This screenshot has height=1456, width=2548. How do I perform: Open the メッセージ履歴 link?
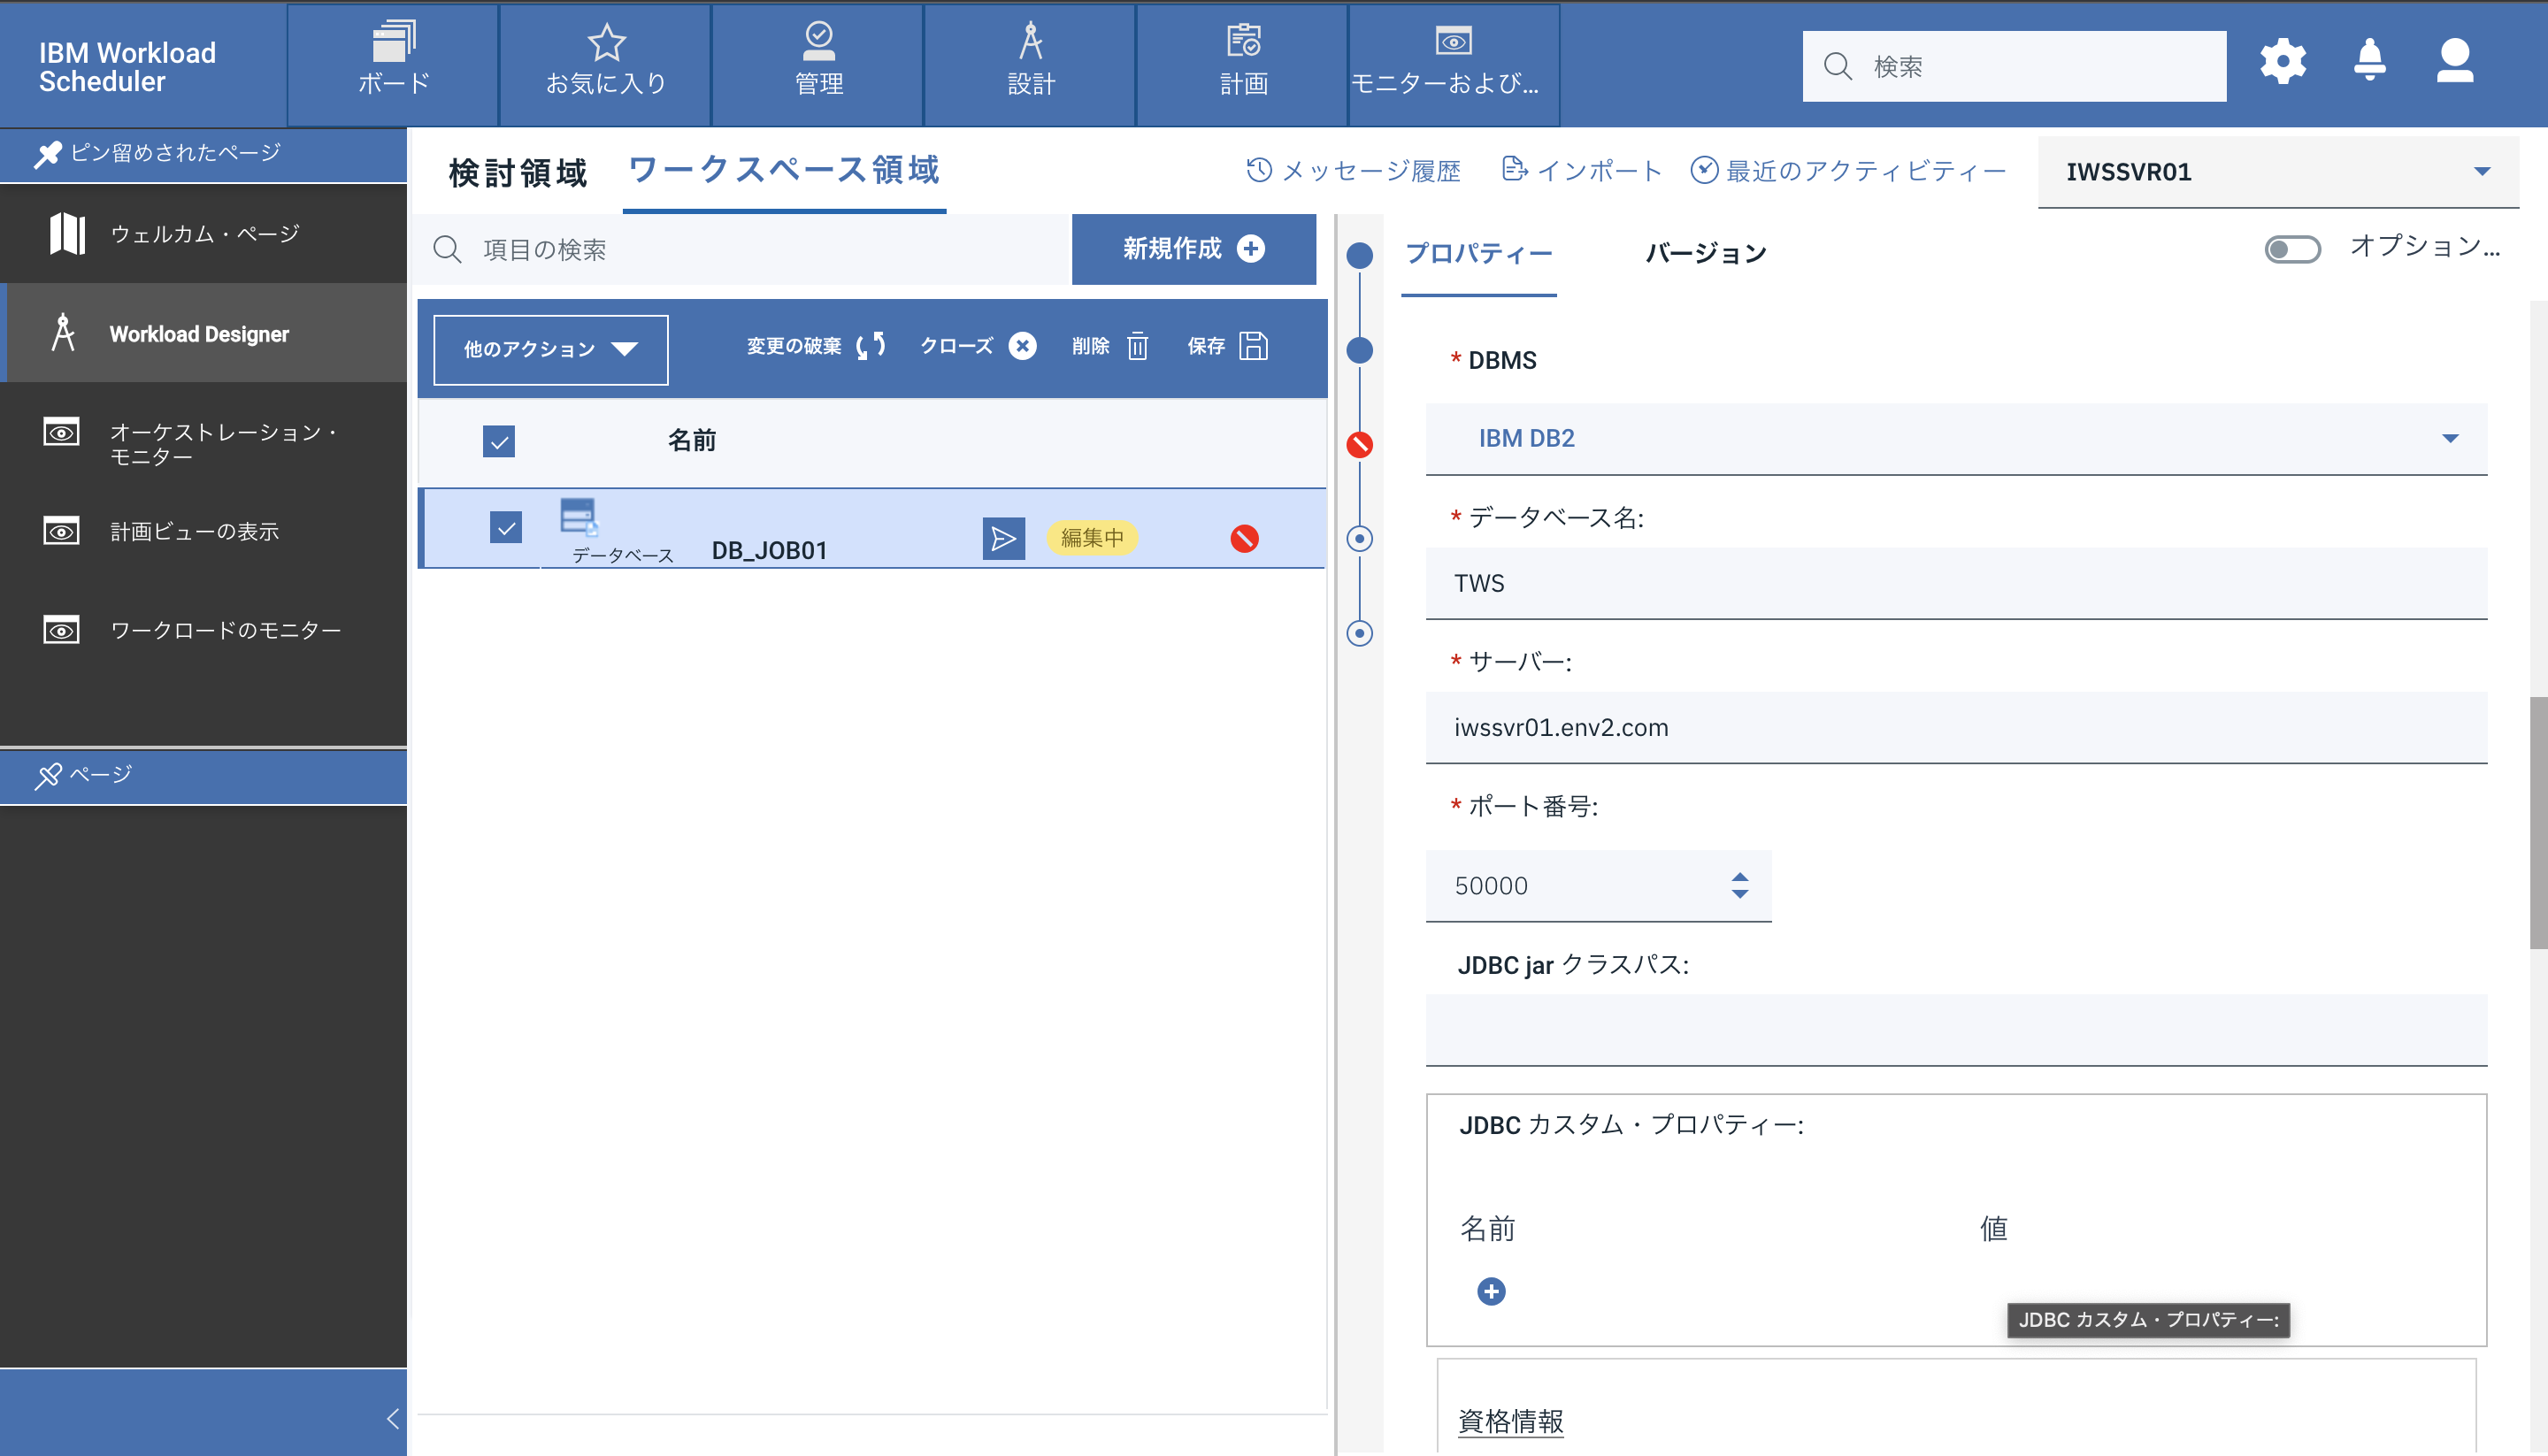coord(1354,171)
